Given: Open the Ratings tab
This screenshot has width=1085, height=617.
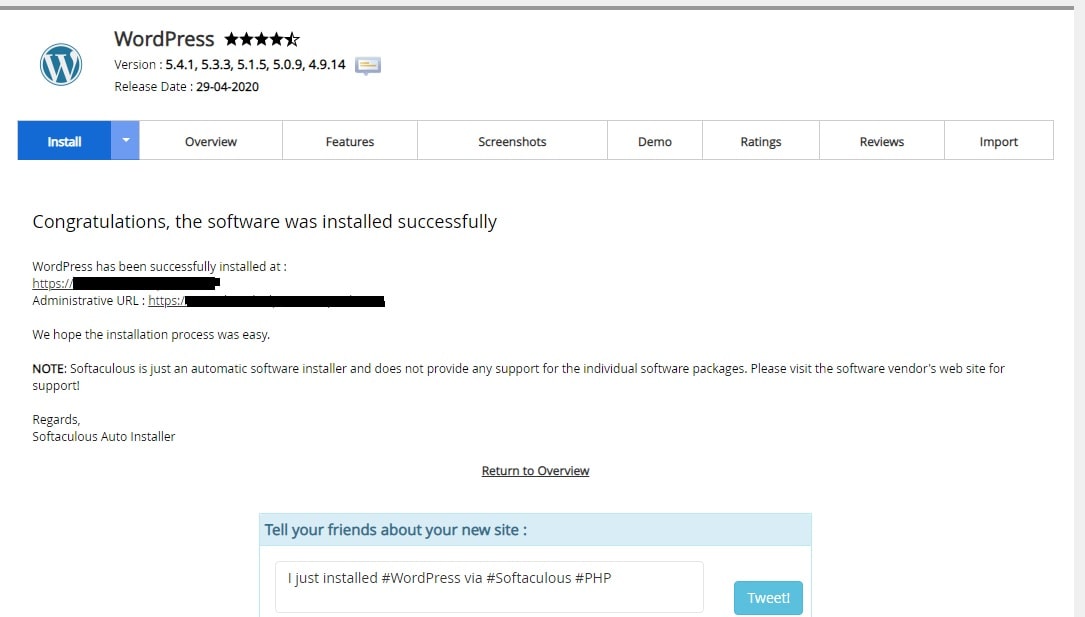Looking at the screenshot, I should point(761,140).
